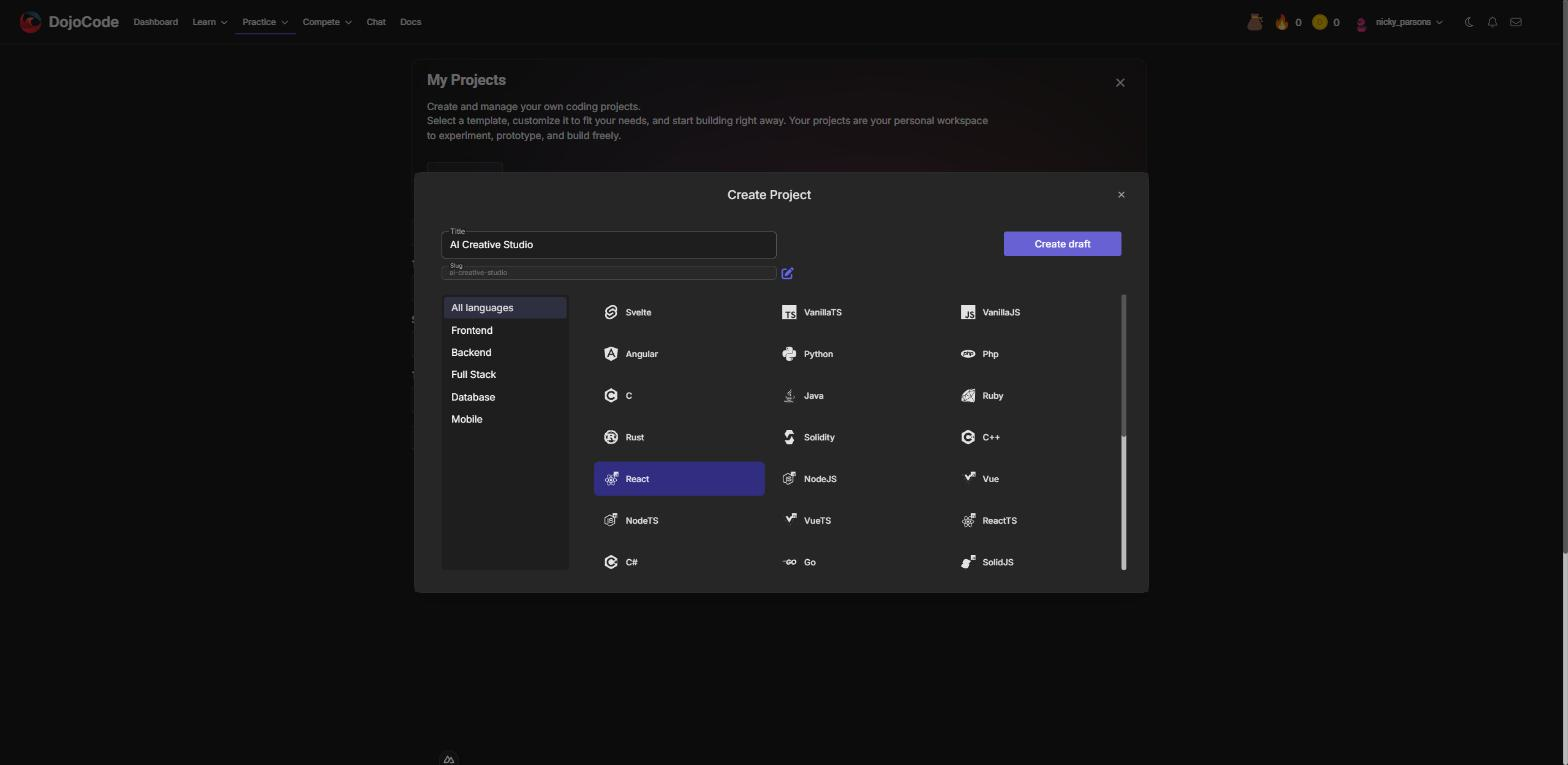Open the messages envelope icon
Image resolution: width=1568 pixels, height=765 pixels.
pyautogui.click(x=1516, y=22)
